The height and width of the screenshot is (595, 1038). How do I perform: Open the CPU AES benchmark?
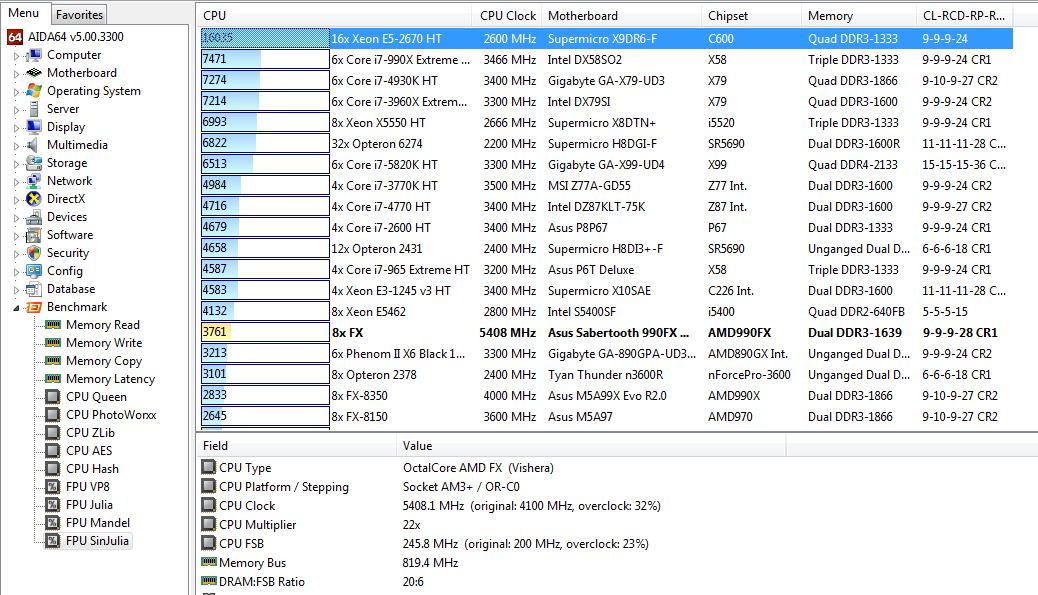pyautogui.click(x=89, y=451)
